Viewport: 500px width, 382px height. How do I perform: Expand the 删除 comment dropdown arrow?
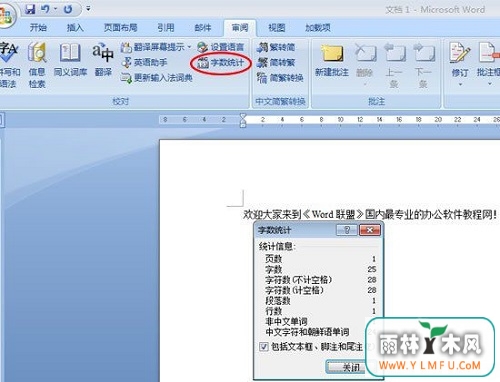click(x=365, y=84)
